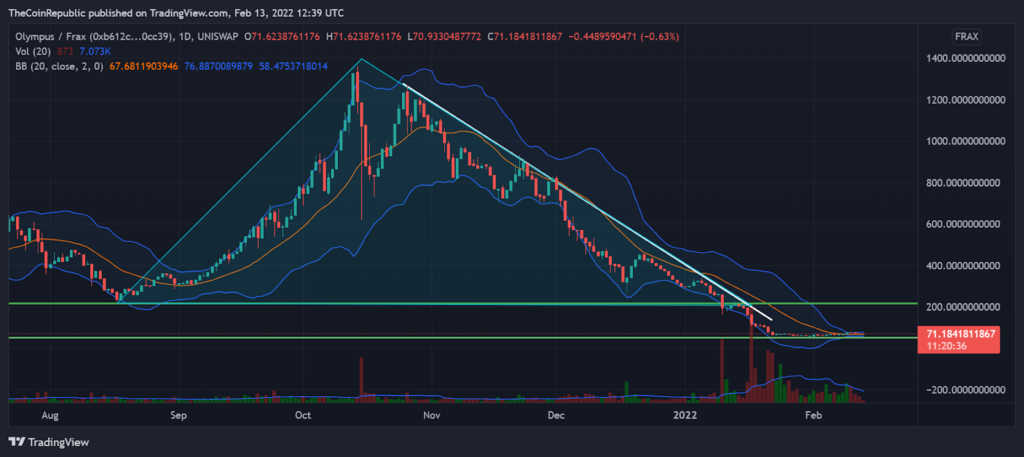The height and width of the screenshot is (457, 1024).
Task: Click the Dec label on the time axis
Action: pyautogui.click(x=556, y=415)
